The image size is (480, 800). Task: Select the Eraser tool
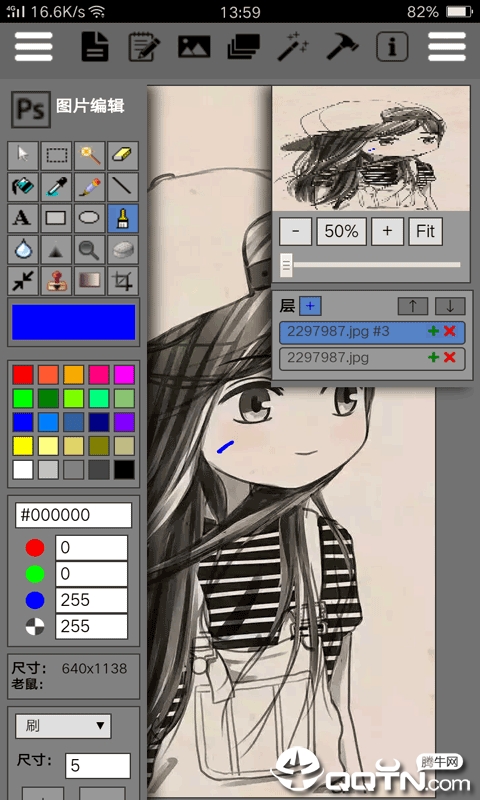(123, 156)
